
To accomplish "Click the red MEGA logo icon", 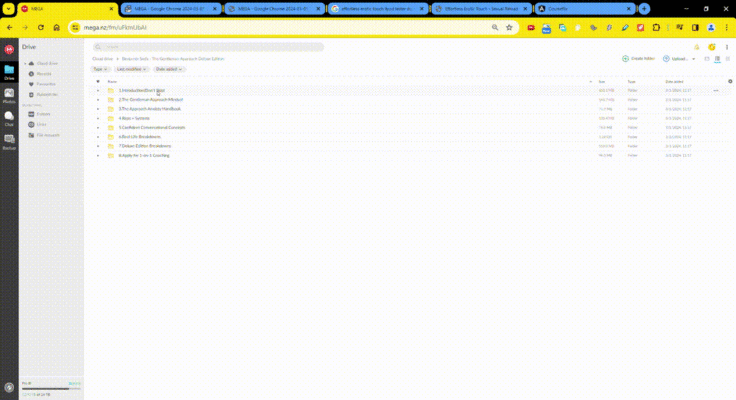I will click(x=9, y=49).
